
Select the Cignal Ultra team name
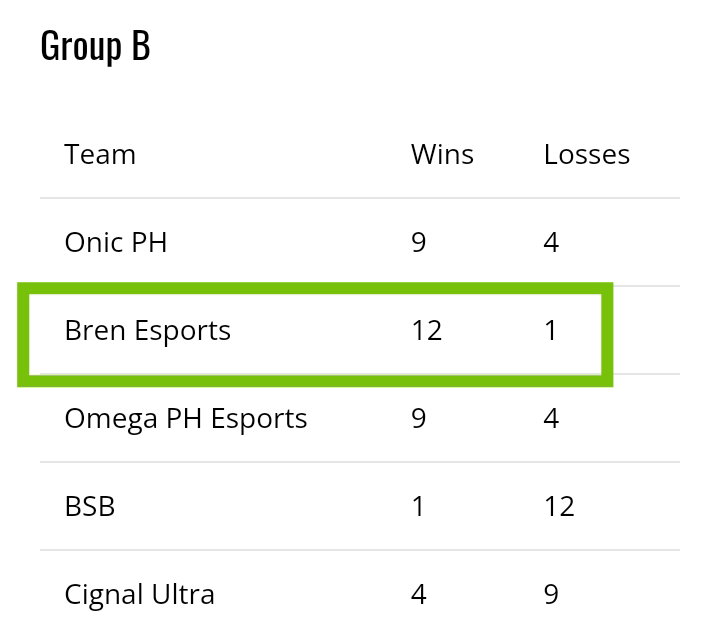(x=140, y=595)
